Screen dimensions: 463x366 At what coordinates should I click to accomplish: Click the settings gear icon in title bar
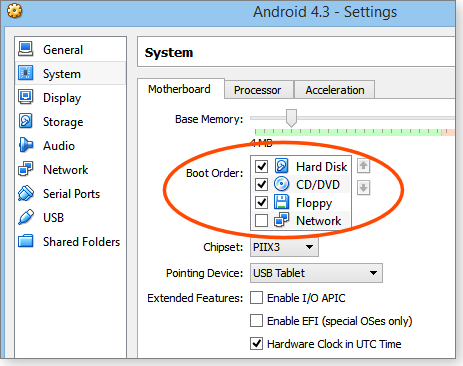(14, 11)
